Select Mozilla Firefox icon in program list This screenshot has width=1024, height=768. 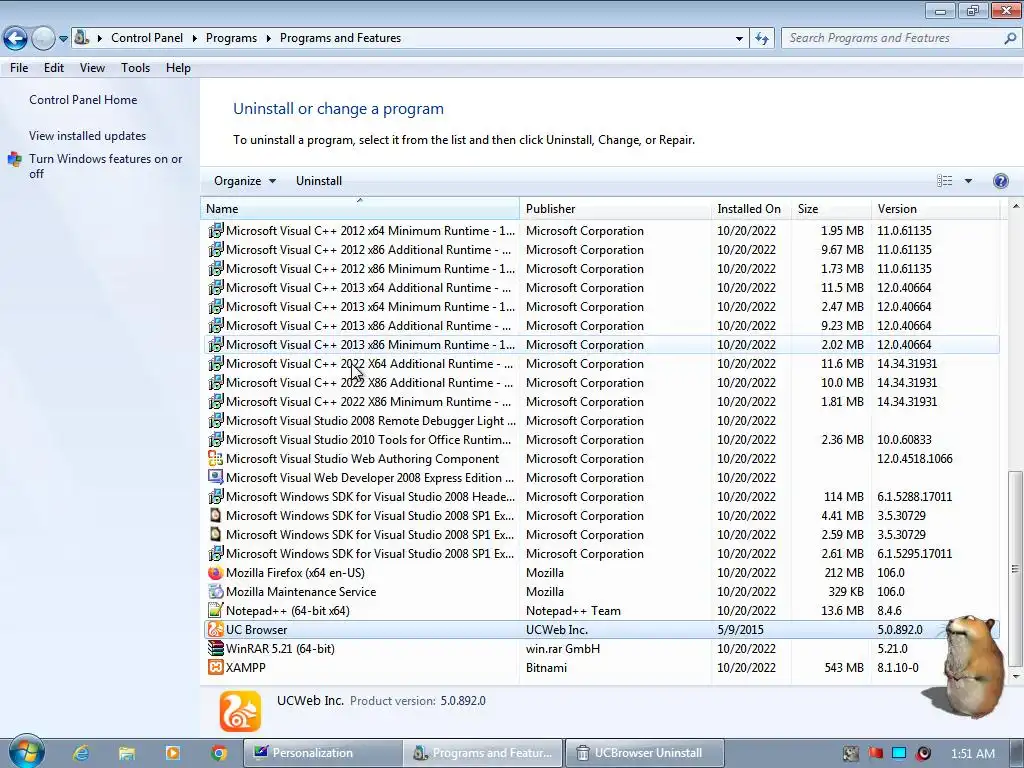tap(215, 573)
